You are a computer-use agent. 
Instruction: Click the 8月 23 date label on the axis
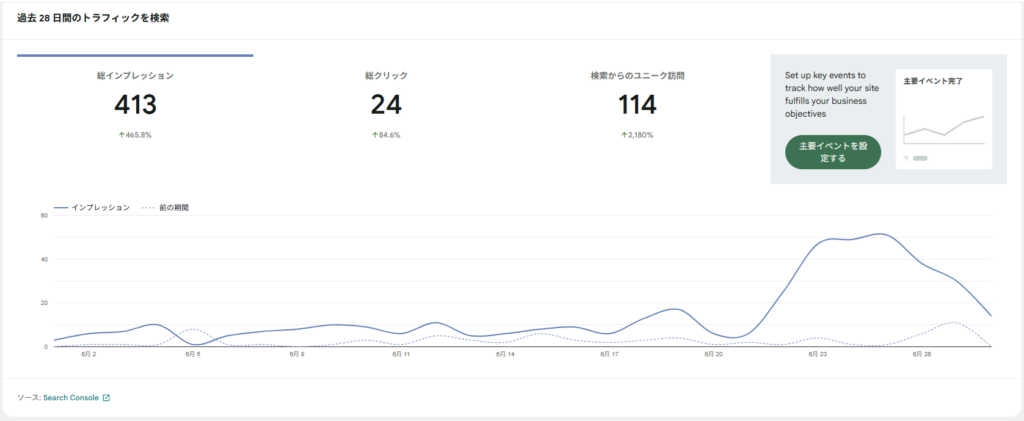pos(817,354)
